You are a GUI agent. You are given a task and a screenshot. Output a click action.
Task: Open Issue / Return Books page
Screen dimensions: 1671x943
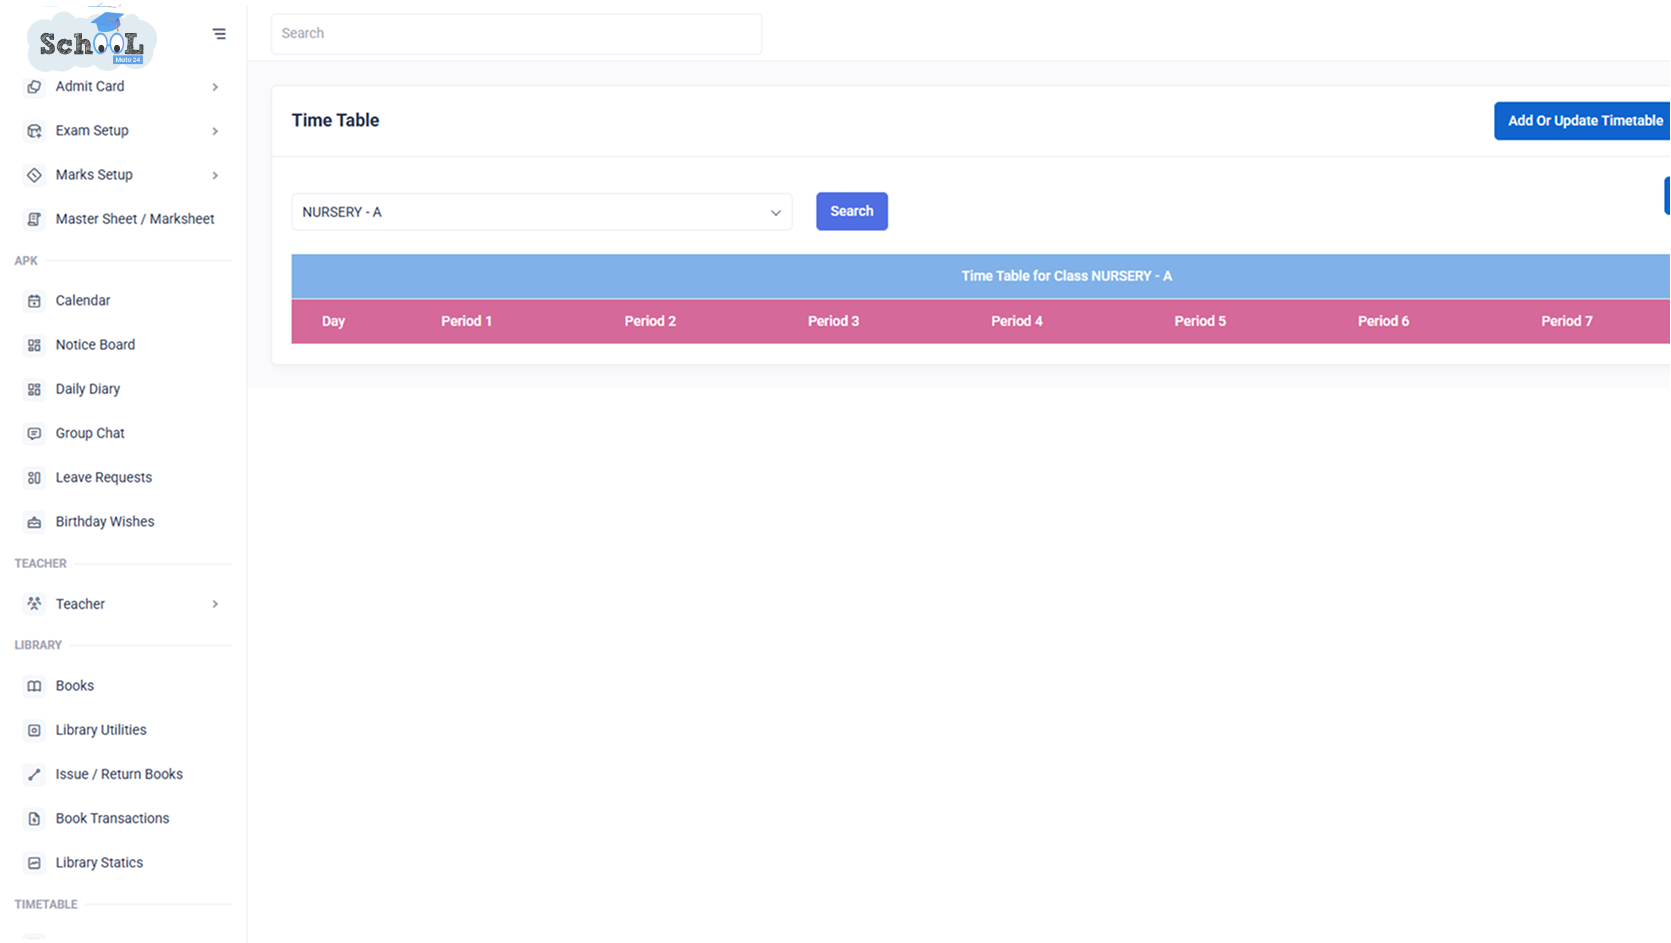[119, 774]
